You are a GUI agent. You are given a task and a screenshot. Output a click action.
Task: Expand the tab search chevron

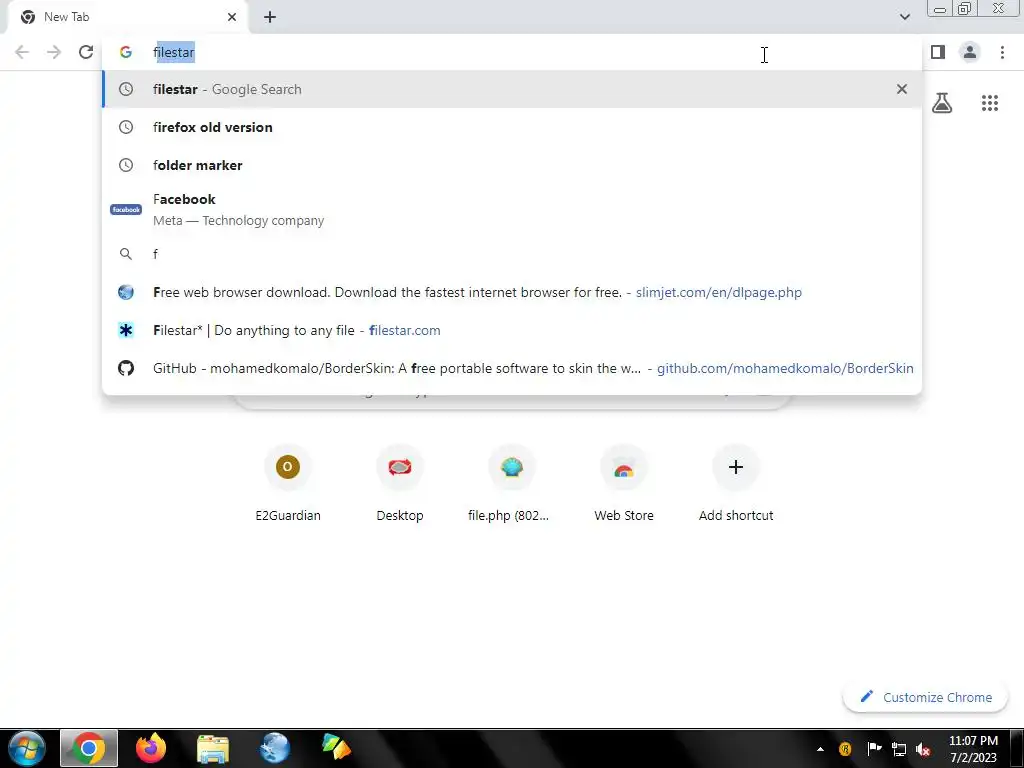(904, 17)
